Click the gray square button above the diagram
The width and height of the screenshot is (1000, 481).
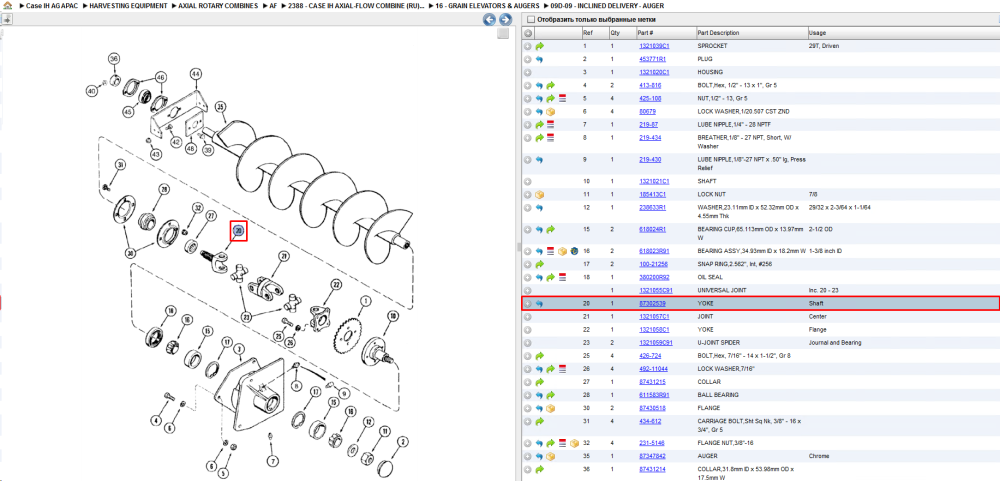coord(503,33)
